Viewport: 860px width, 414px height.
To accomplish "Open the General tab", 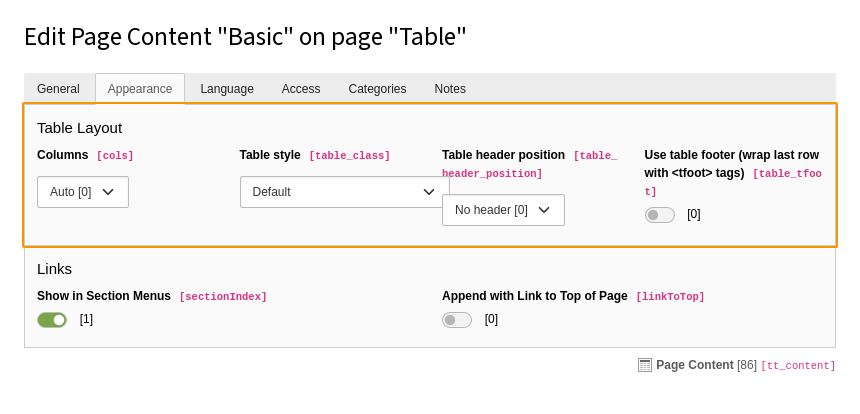I will [58, 89].
